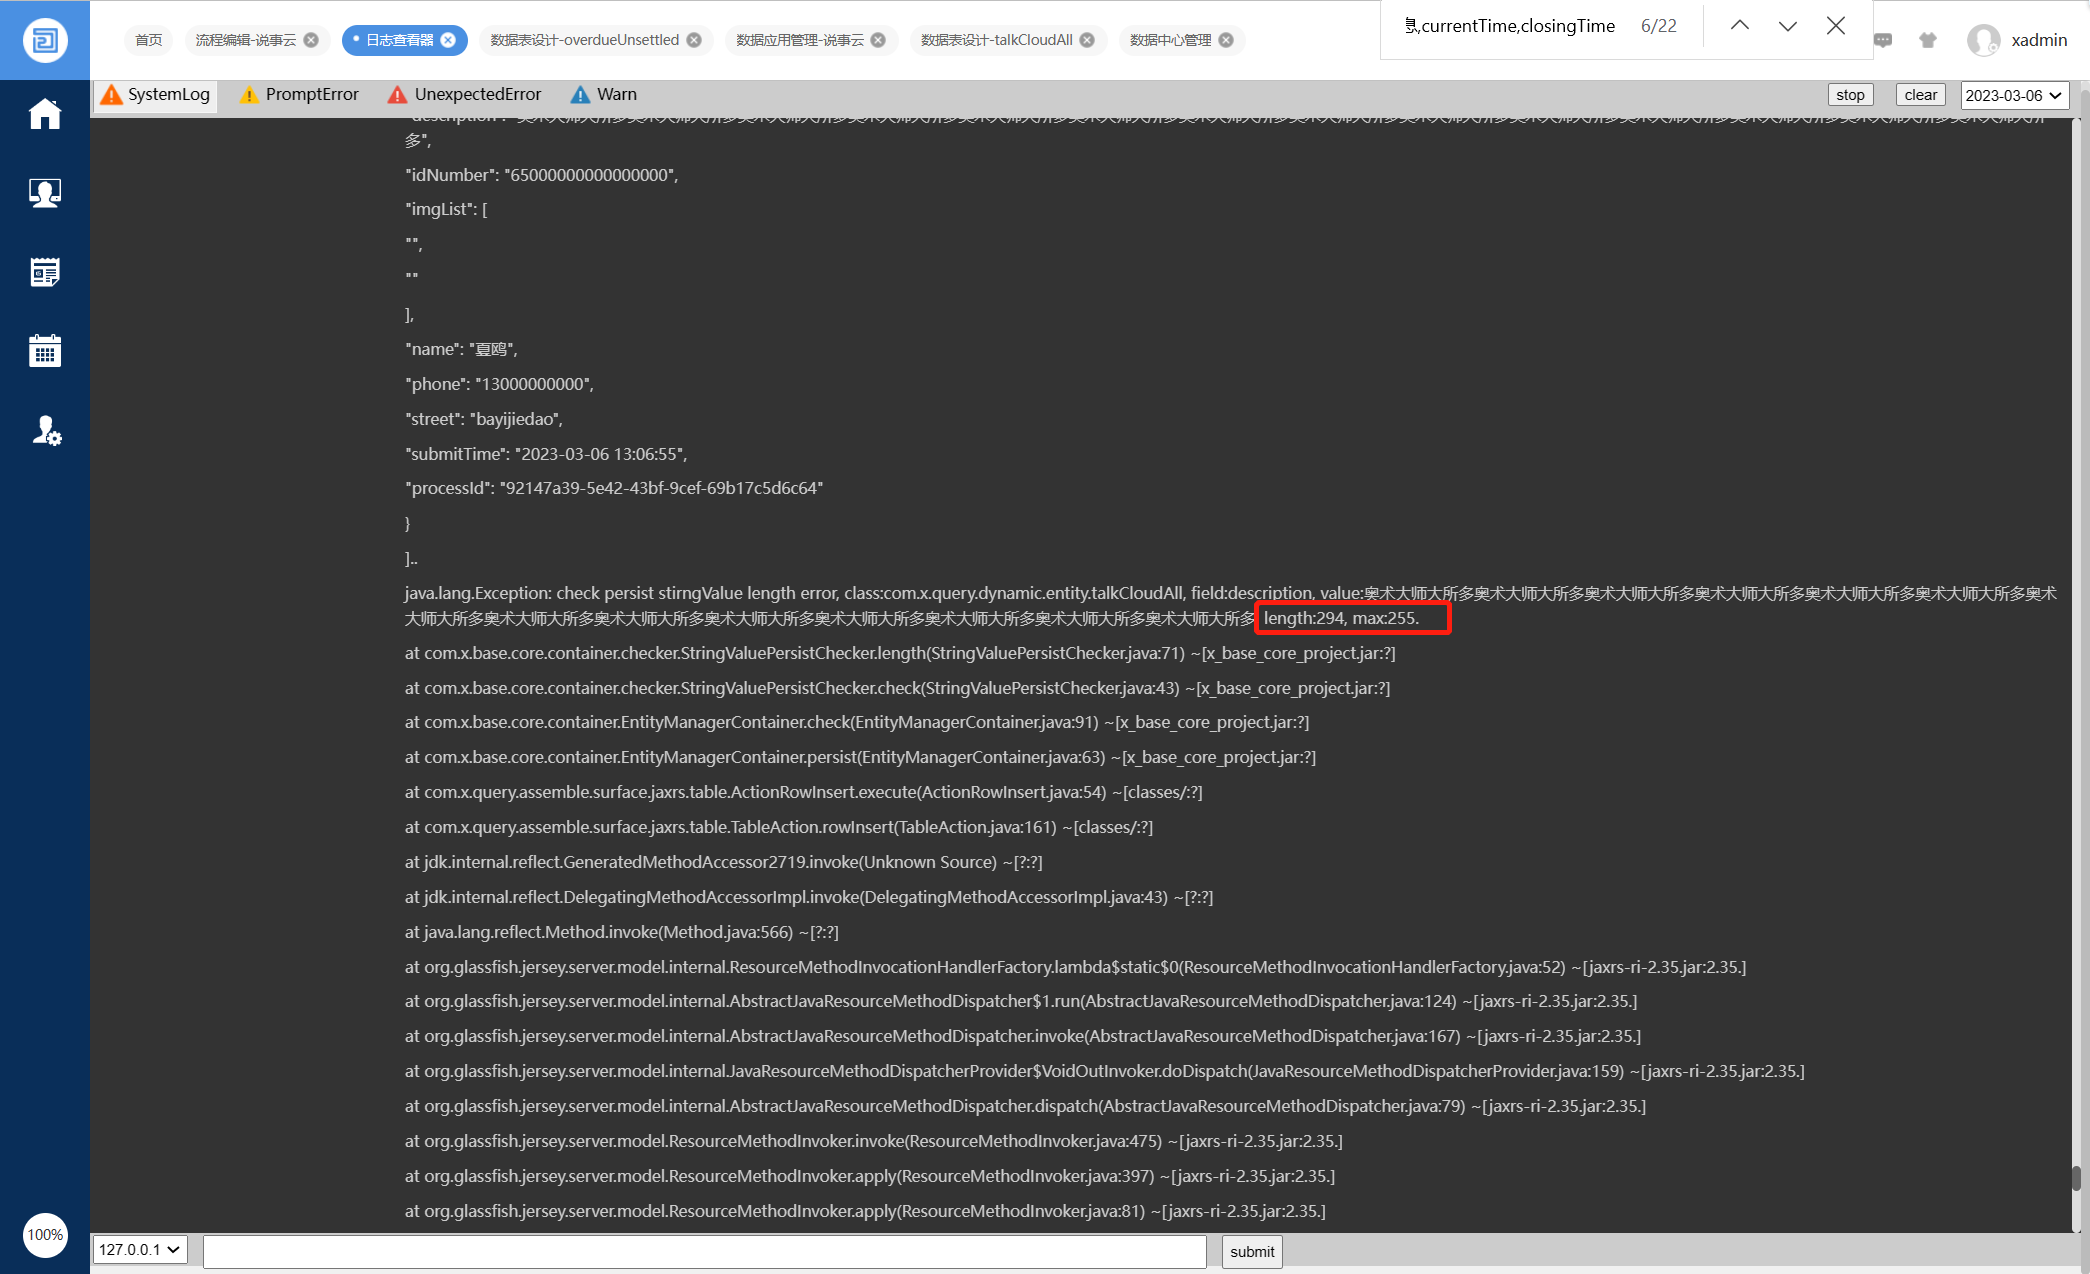Open the 127.0.0.1 server dropdown
The image size is (2090, 1274).
[x=140, y=1249]
